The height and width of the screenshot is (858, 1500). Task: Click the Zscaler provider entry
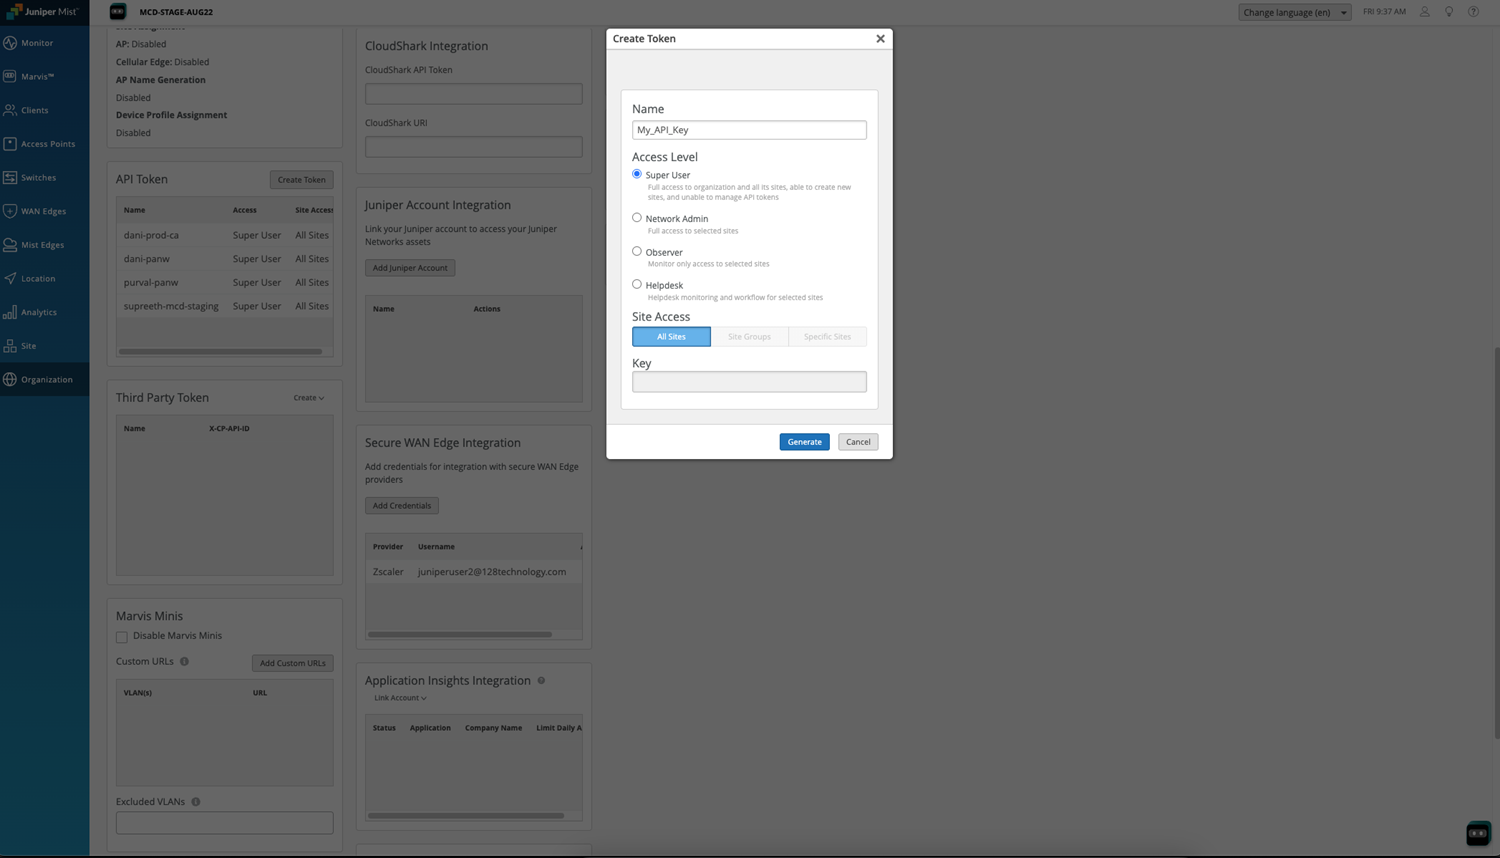click(388, 572)
